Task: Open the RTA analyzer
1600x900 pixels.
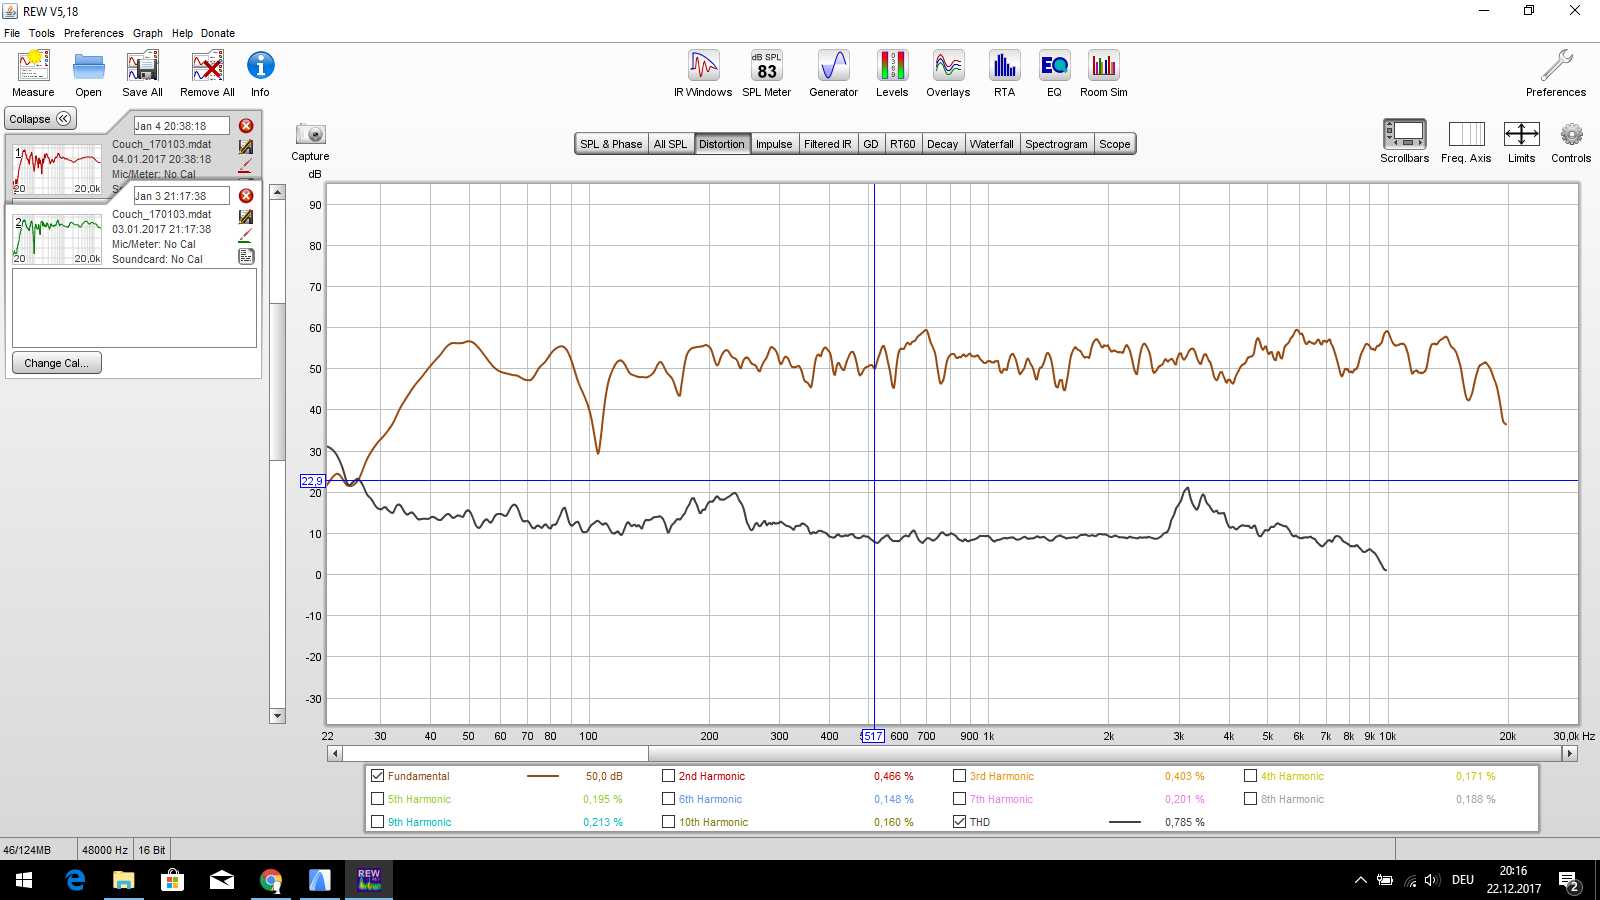Action: point(1004,74)
